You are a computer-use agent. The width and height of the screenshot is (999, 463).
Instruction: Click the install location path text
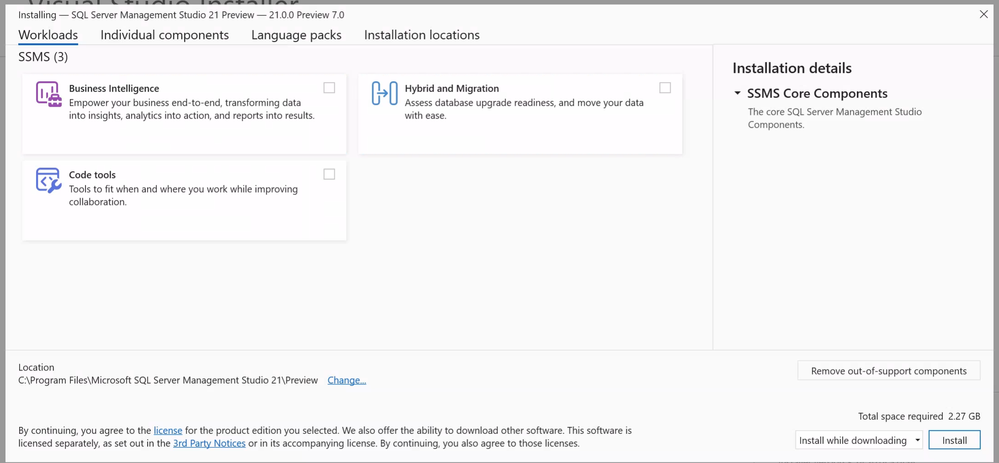click(168, 380)
